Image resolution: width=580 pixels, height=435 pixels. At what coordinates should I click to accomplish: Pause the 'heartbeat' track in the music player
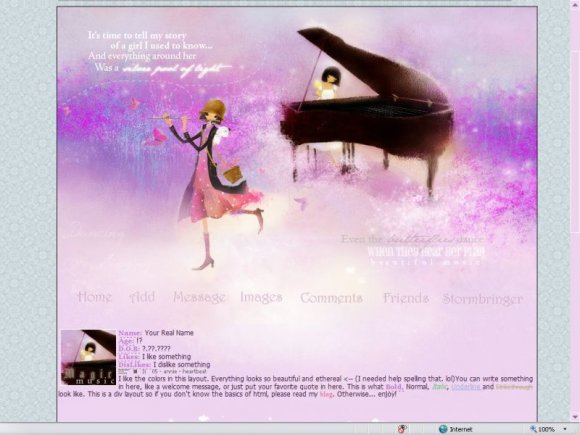point(145,371)
